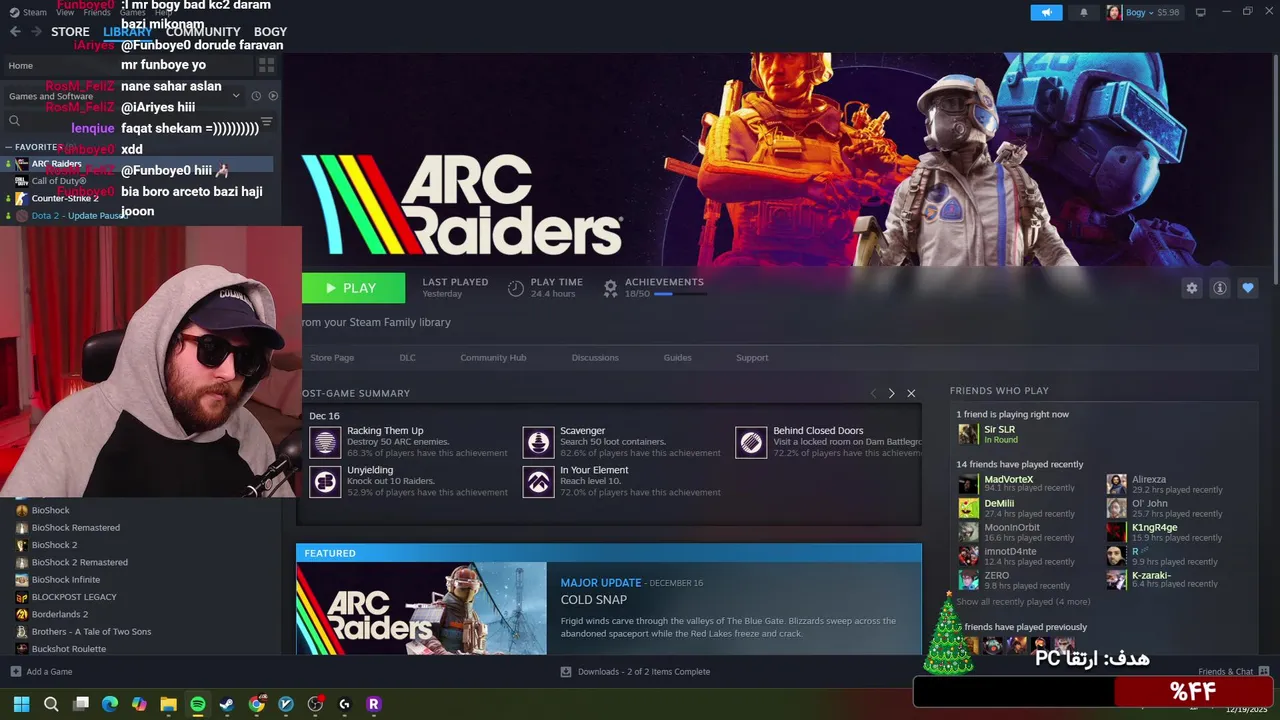This screenshot has width=1280, height=720.
Task: Click the Unyielding achievement icon
Action: (325, 482)
